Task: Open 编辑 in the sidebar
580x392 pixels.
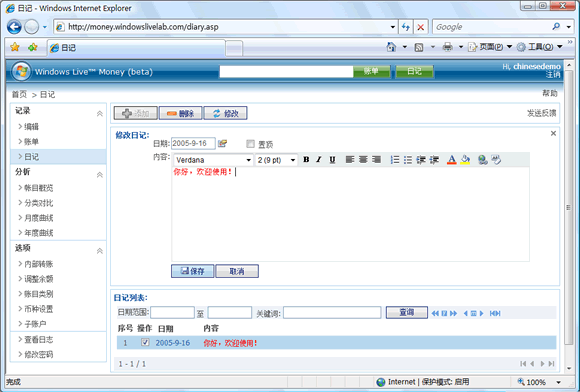Action: (31, 126)
